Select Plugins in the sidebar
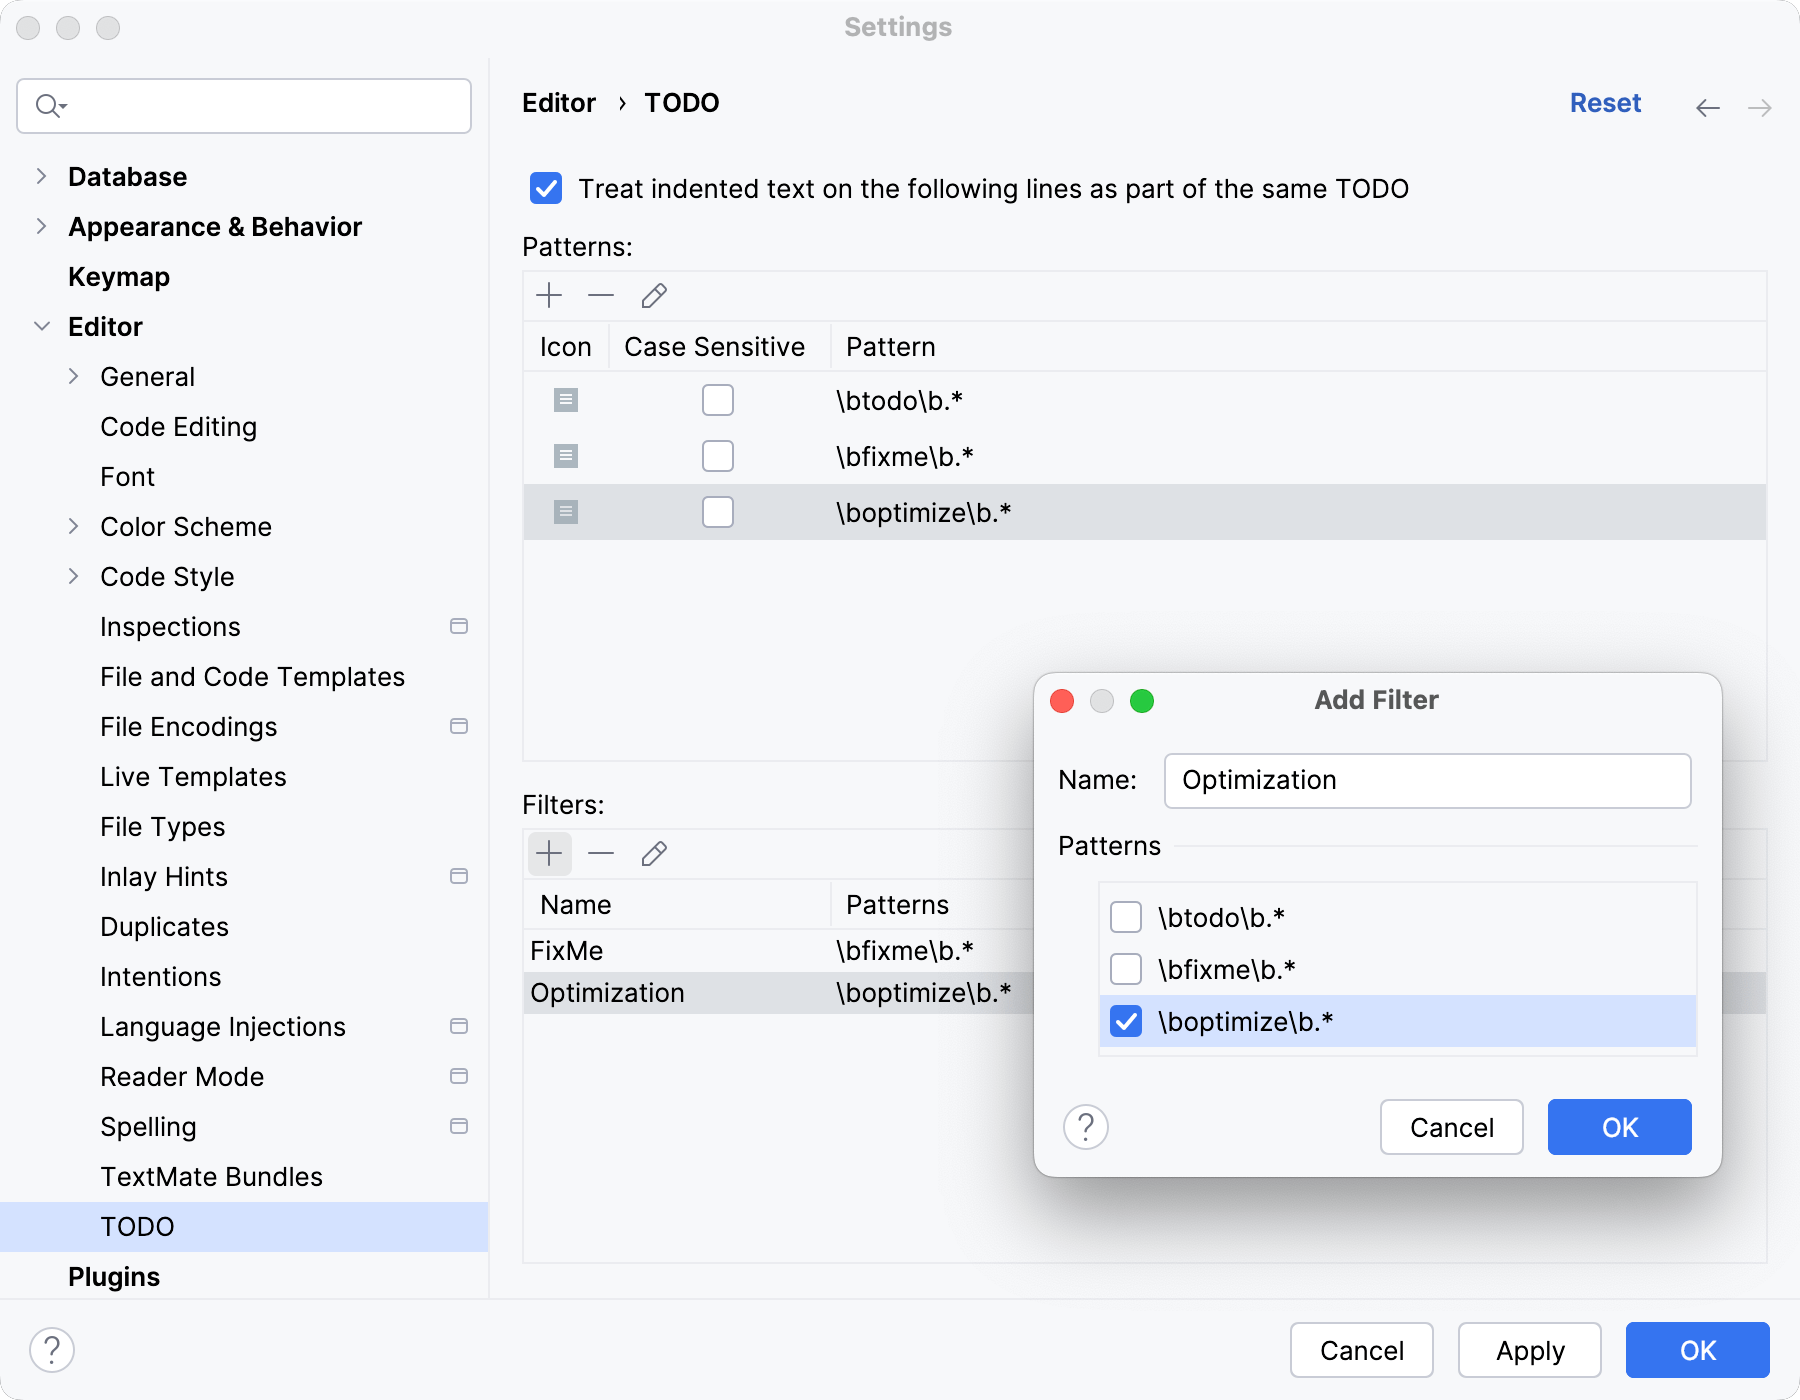The image size is (1800, 1400). (x=113, y=1276)
